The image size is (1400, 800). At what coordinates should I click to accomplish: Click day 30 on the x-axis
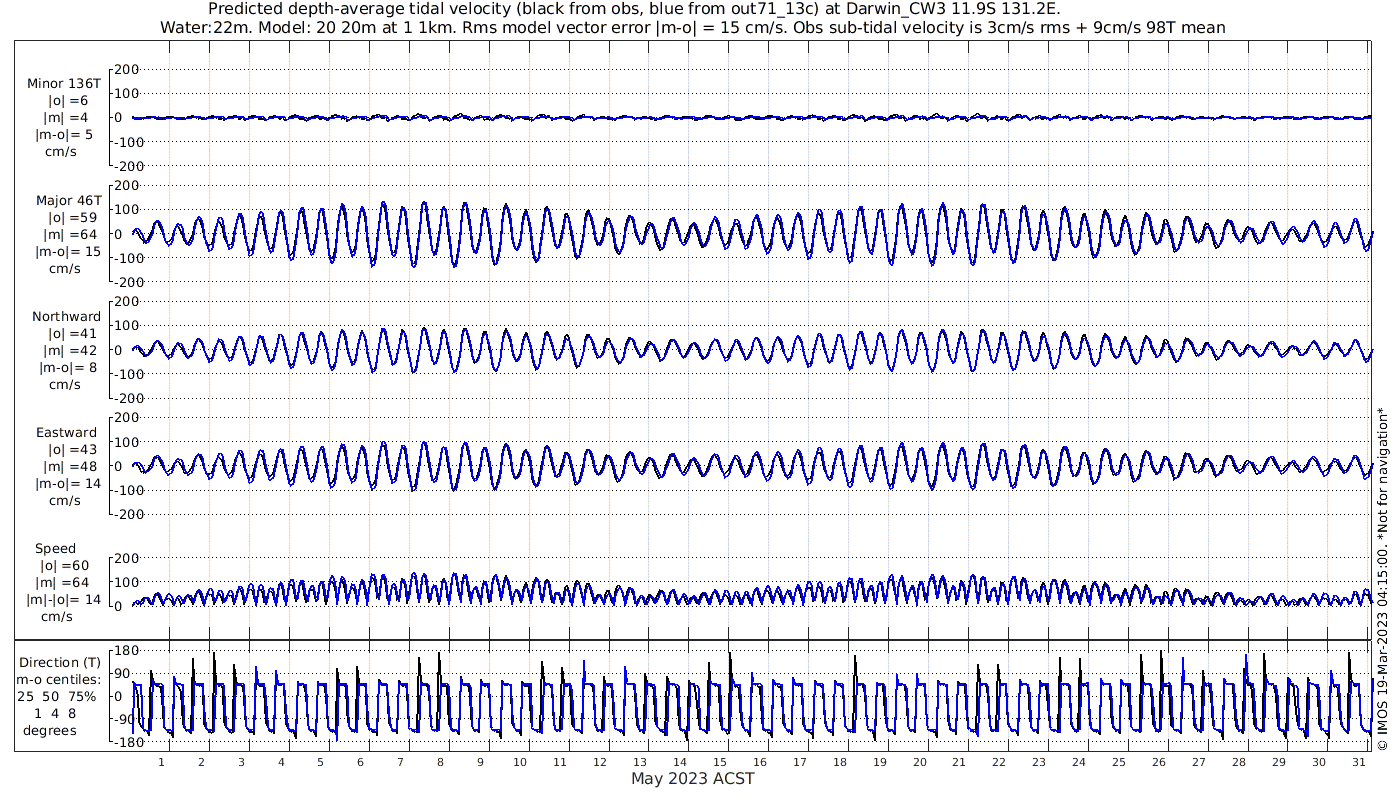tap(1319, 762)
